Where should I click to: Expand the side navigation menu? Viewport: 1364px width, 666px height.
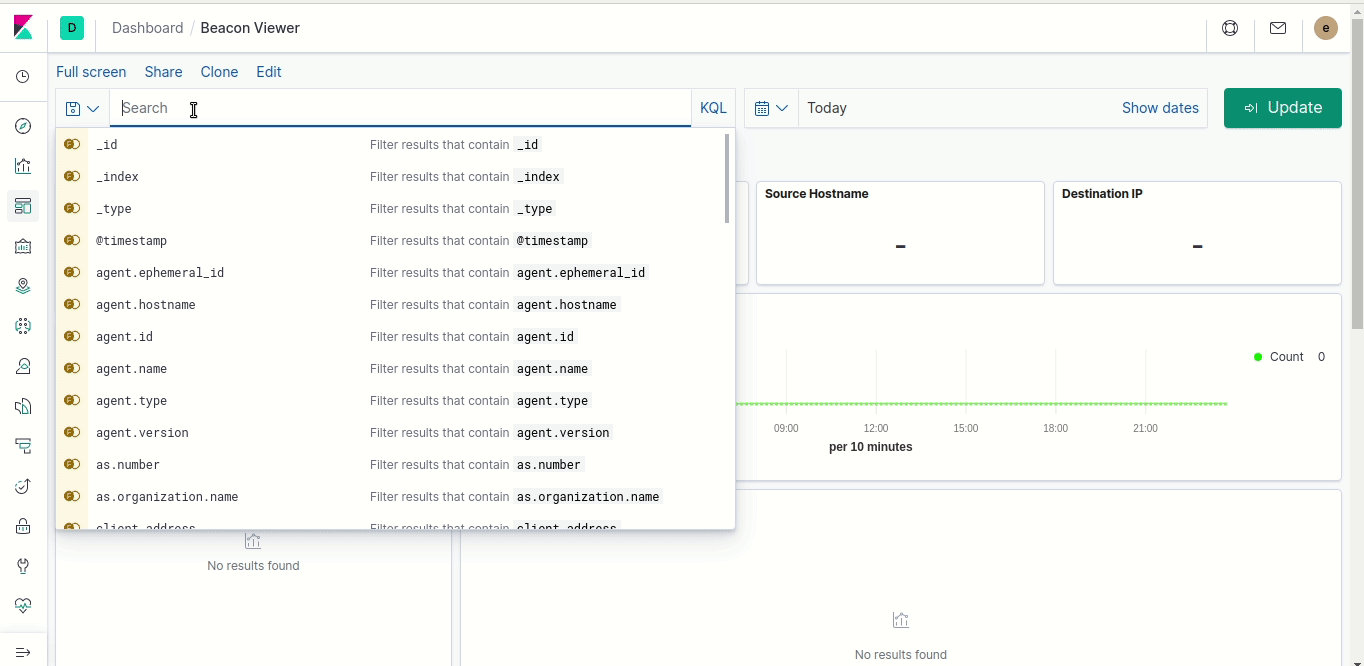[x=23, y=652]
